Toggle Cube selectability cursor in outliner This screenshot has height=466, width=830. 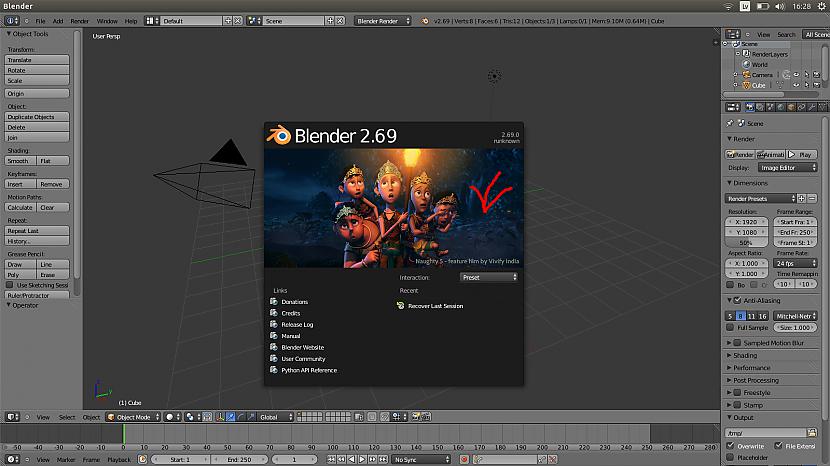[x=807, y=85]
